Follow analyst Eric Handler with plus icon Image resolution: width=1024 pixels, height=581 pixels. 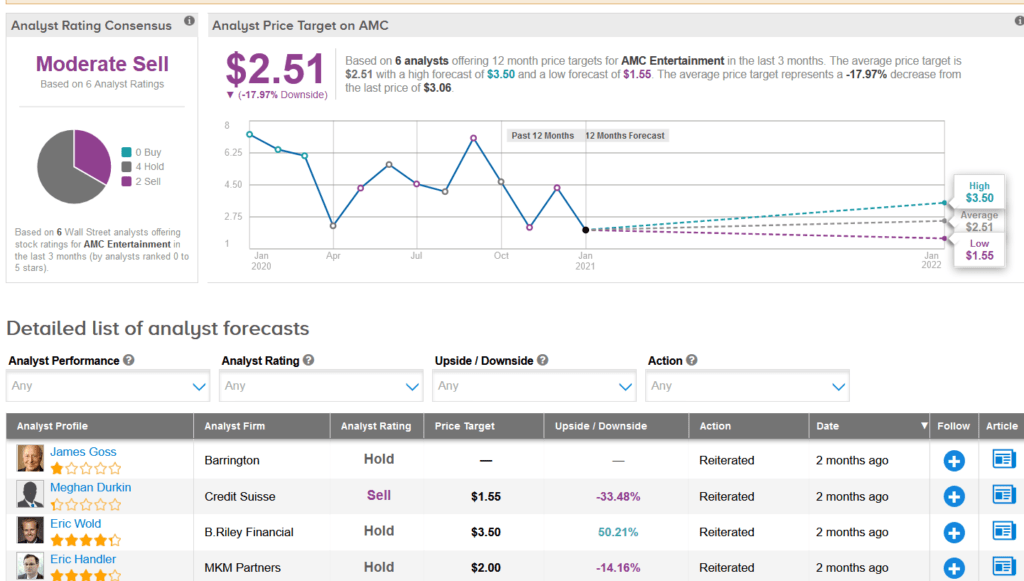(x=953, y=568)
